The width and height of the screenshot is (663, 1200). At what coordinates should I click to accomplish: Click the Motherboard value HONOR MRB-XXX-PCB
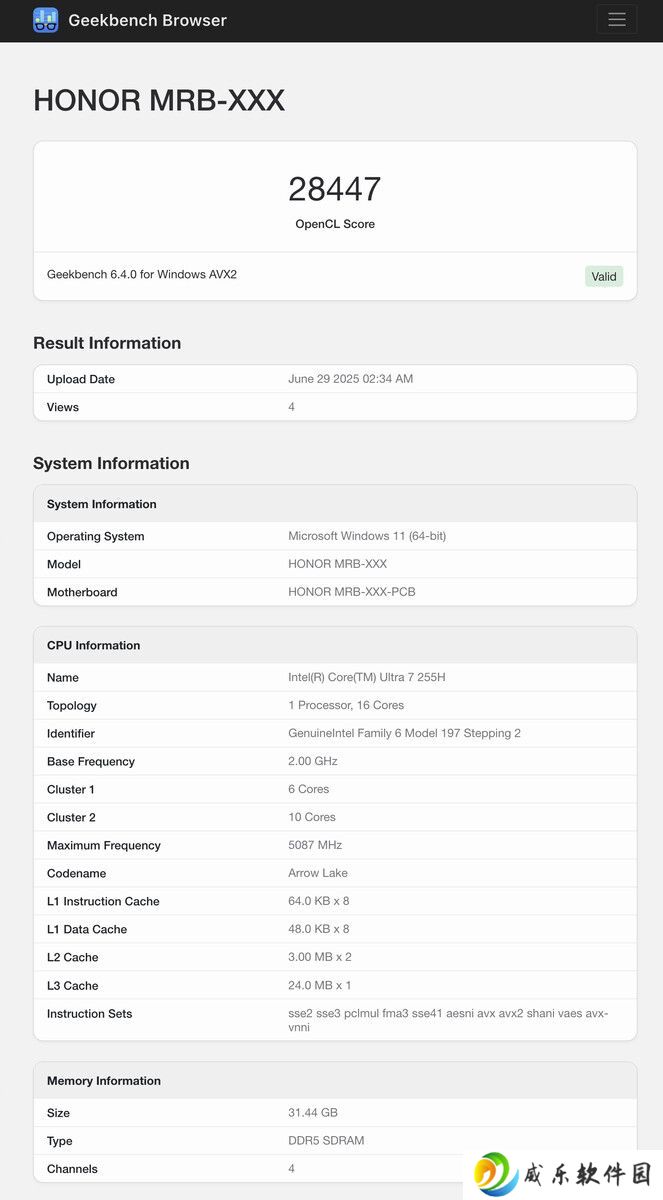click(x=352, y=592)
